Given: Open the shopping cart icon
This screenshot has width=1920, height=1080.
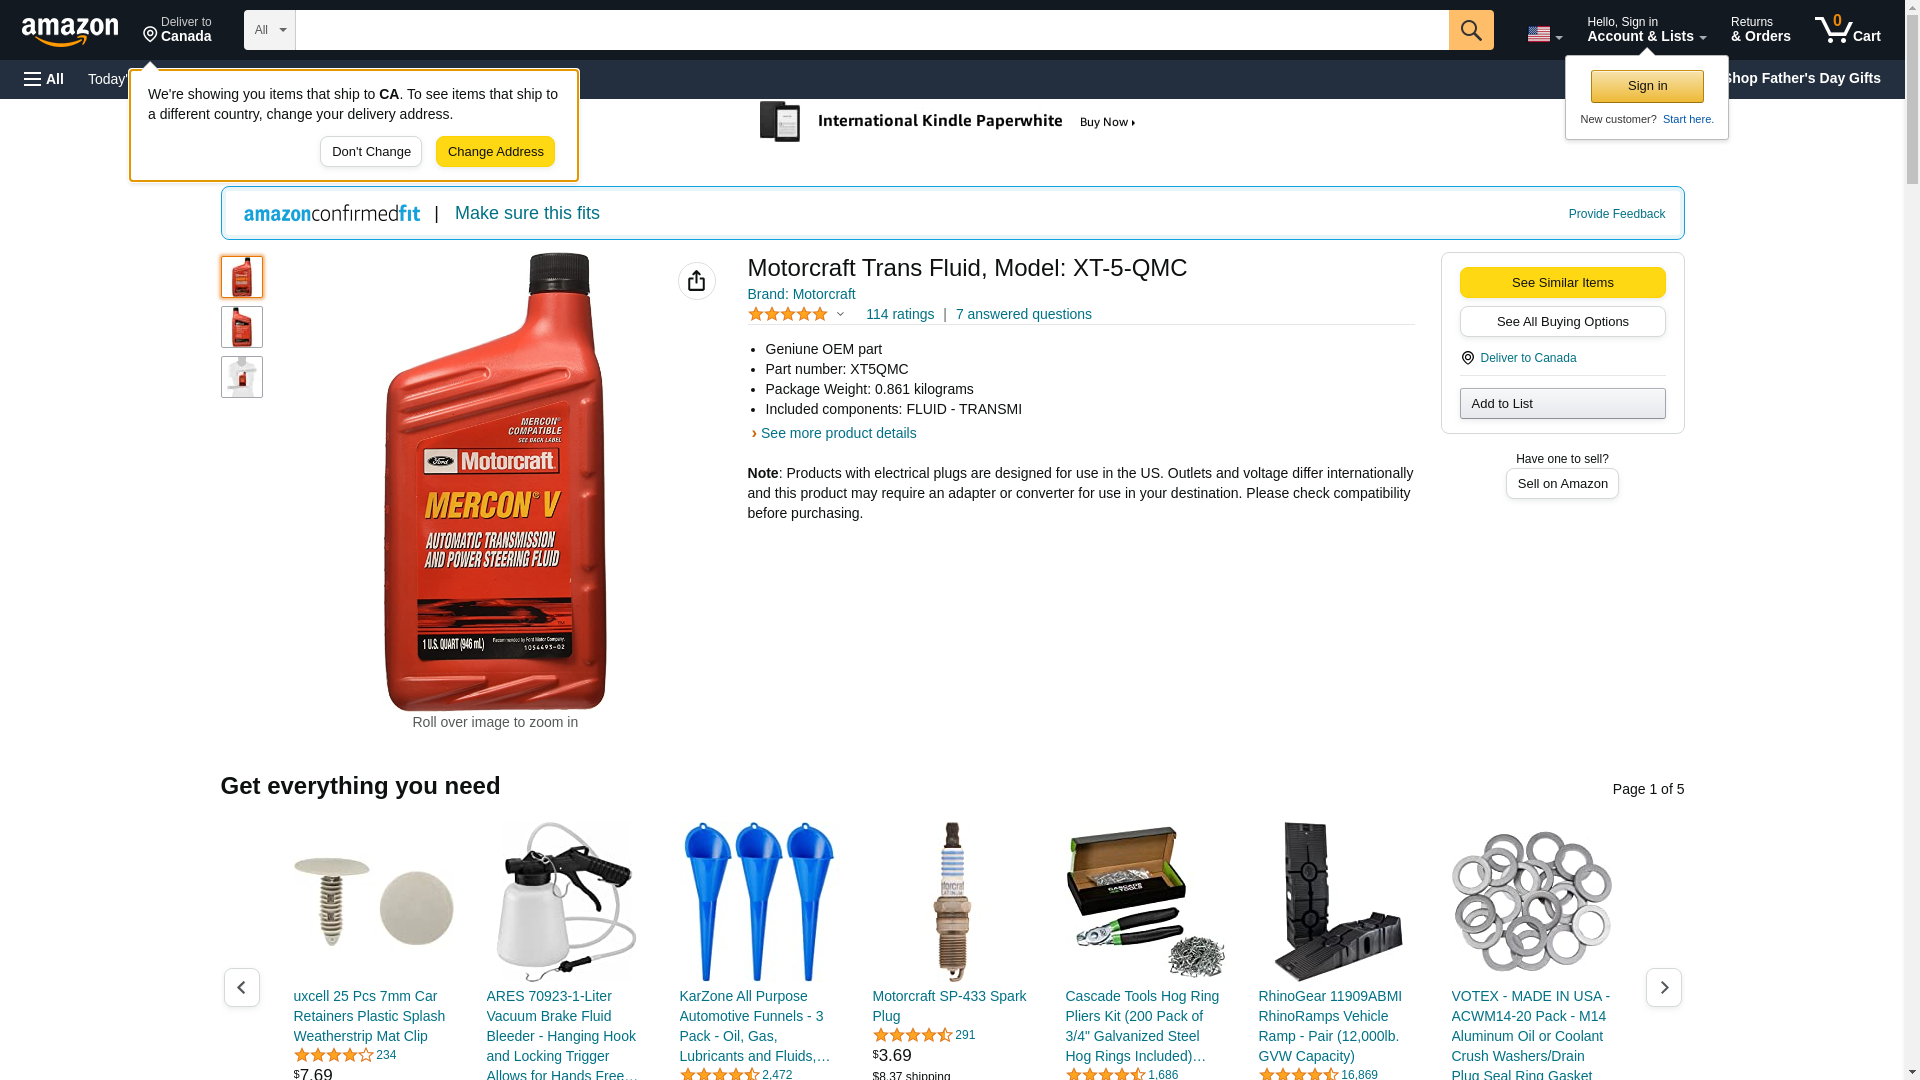Looking at the screenshot, I should (x=1847, y=30).
